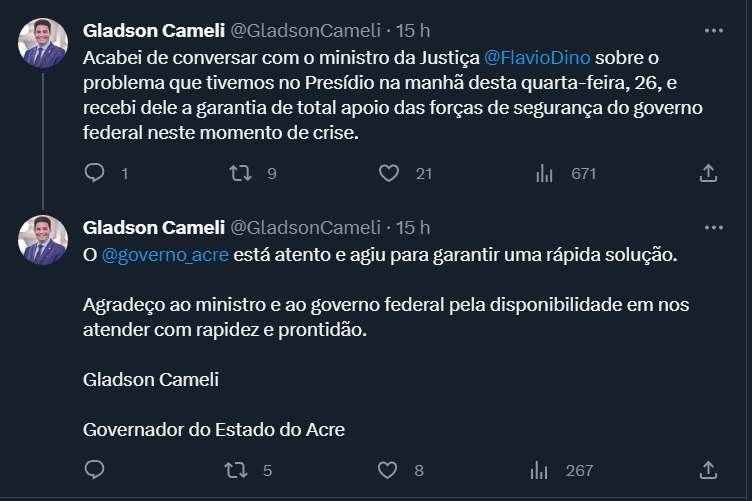Reply to the first tweet about Presídio
Image resolution: width=752 pixels, height=501 pixels.
click(x=95, y=173)
